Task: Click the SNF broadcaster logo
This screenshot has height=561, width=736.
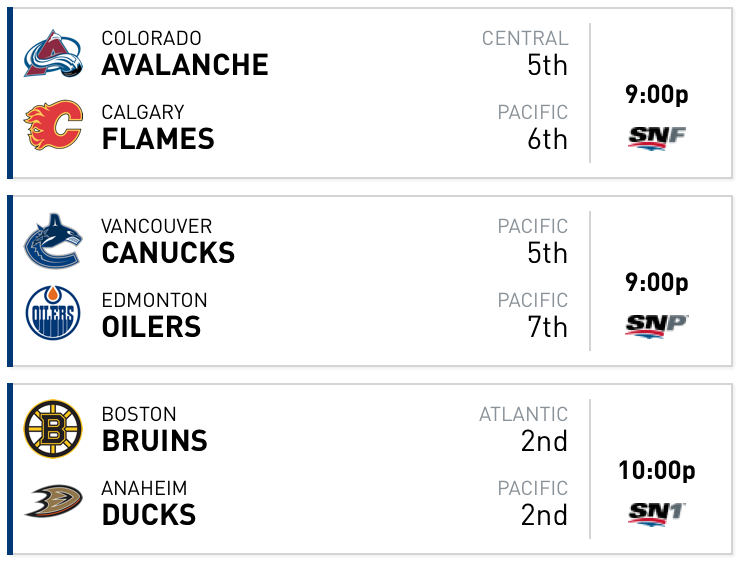Action: (x=657, y=138)
